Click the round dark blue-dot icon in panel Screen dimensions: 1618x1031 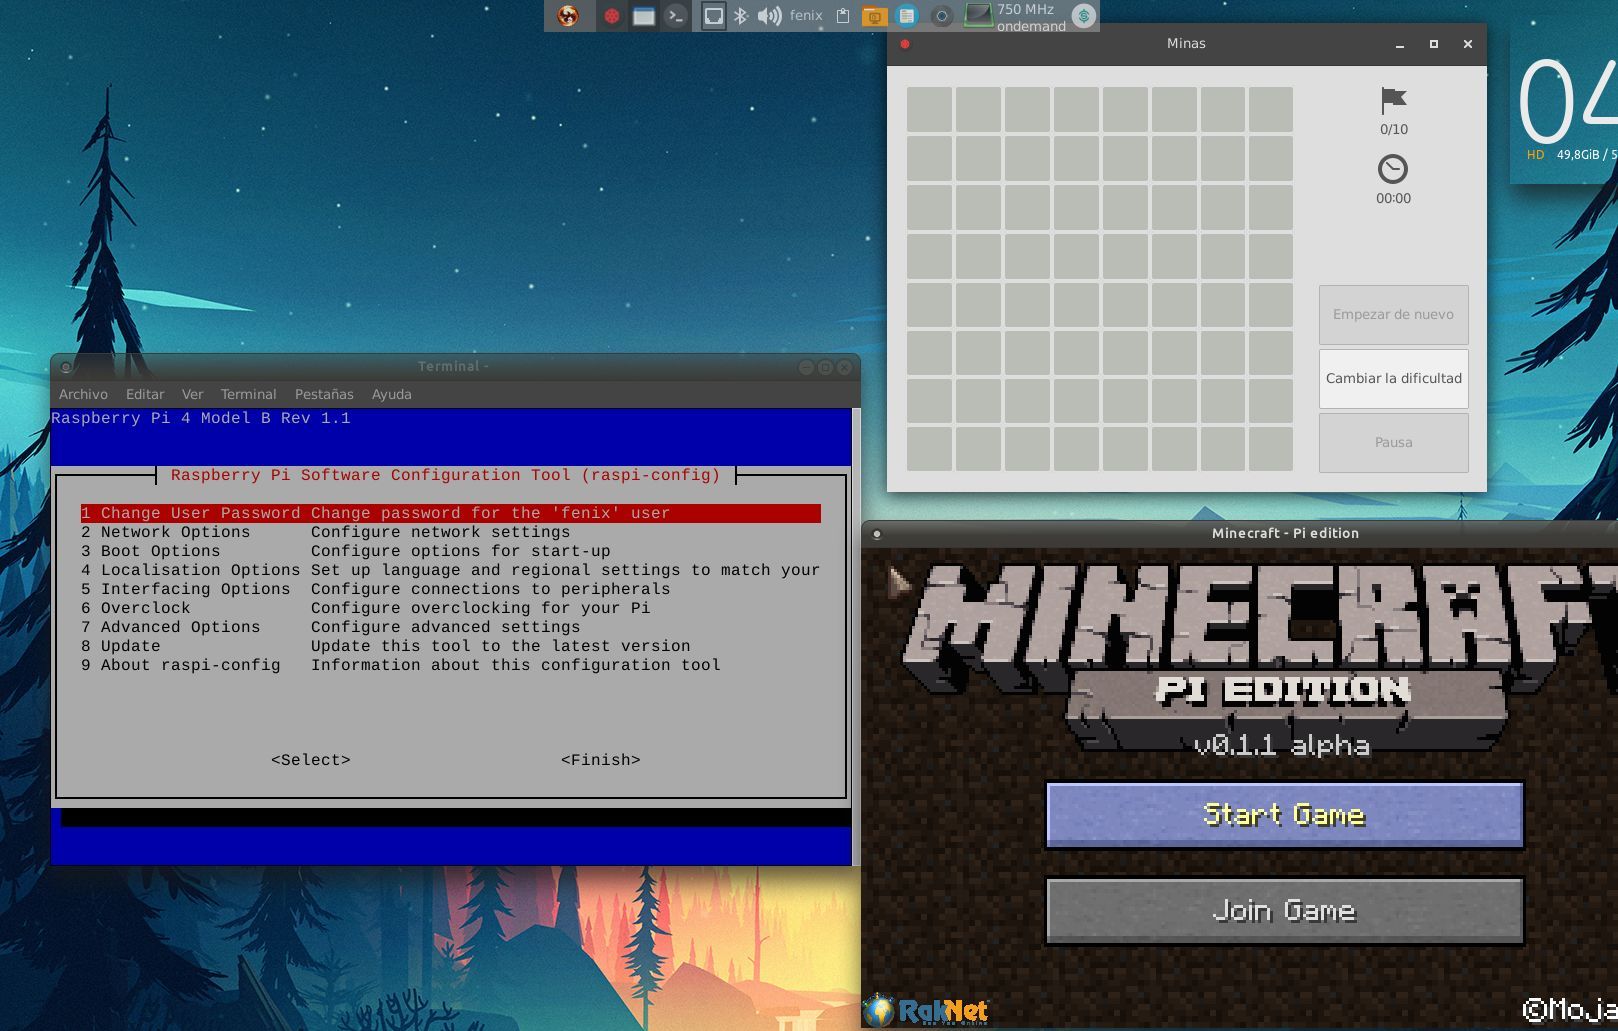[x=941, y=16]
